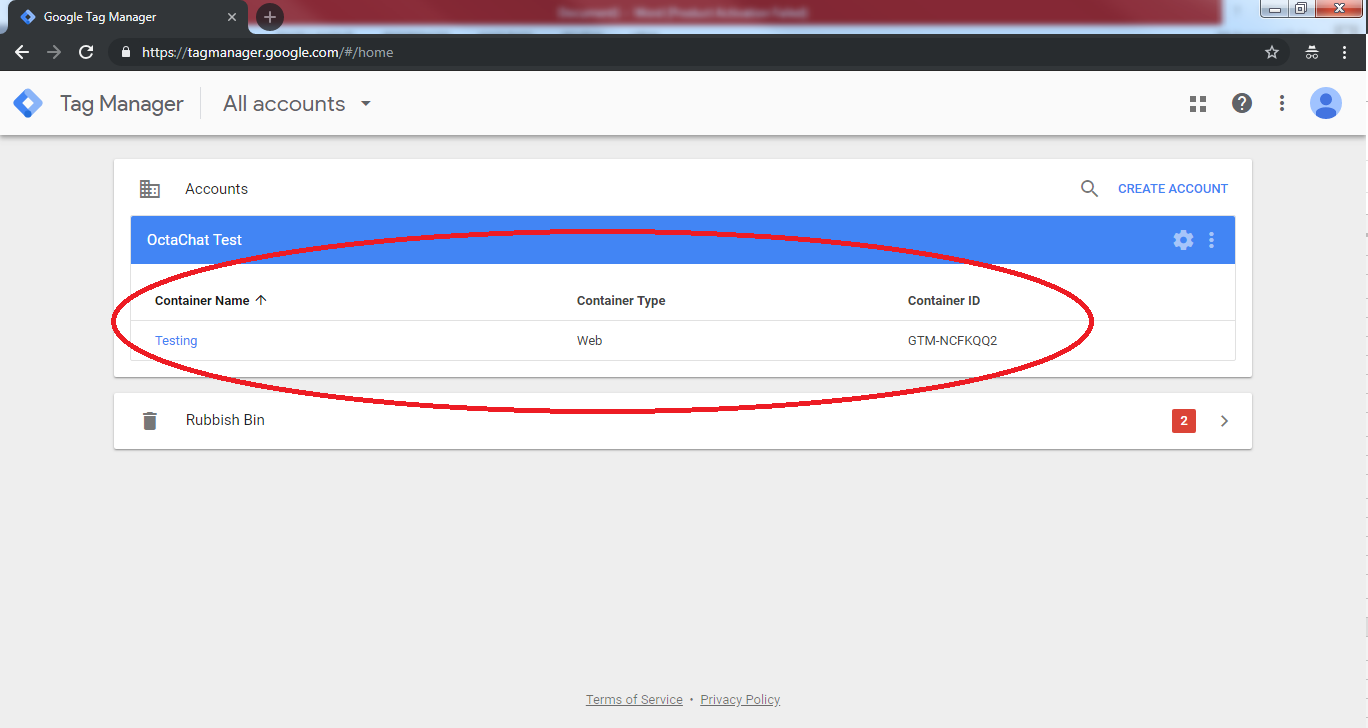The width and height of the screenshot is (1368, 728).
Task: Open the header three-dot more options menu
Action: (x=1282, y=103)
